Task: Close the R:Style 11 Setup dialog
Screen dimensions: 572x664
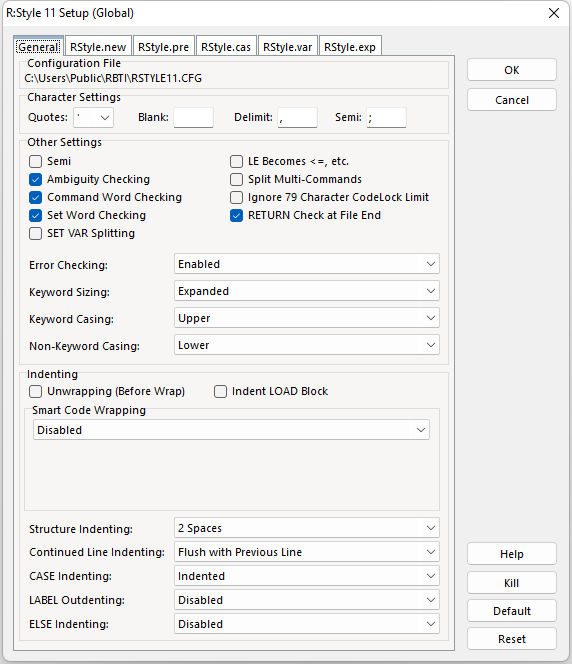Action: 553,13
